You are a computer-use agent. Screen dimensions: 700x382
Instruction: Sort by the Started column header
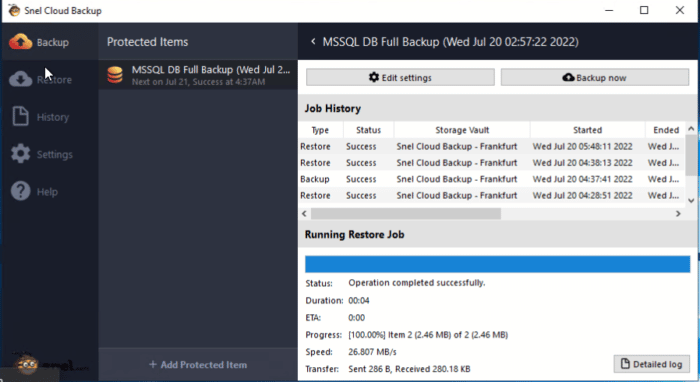click(x=588, y=130)
